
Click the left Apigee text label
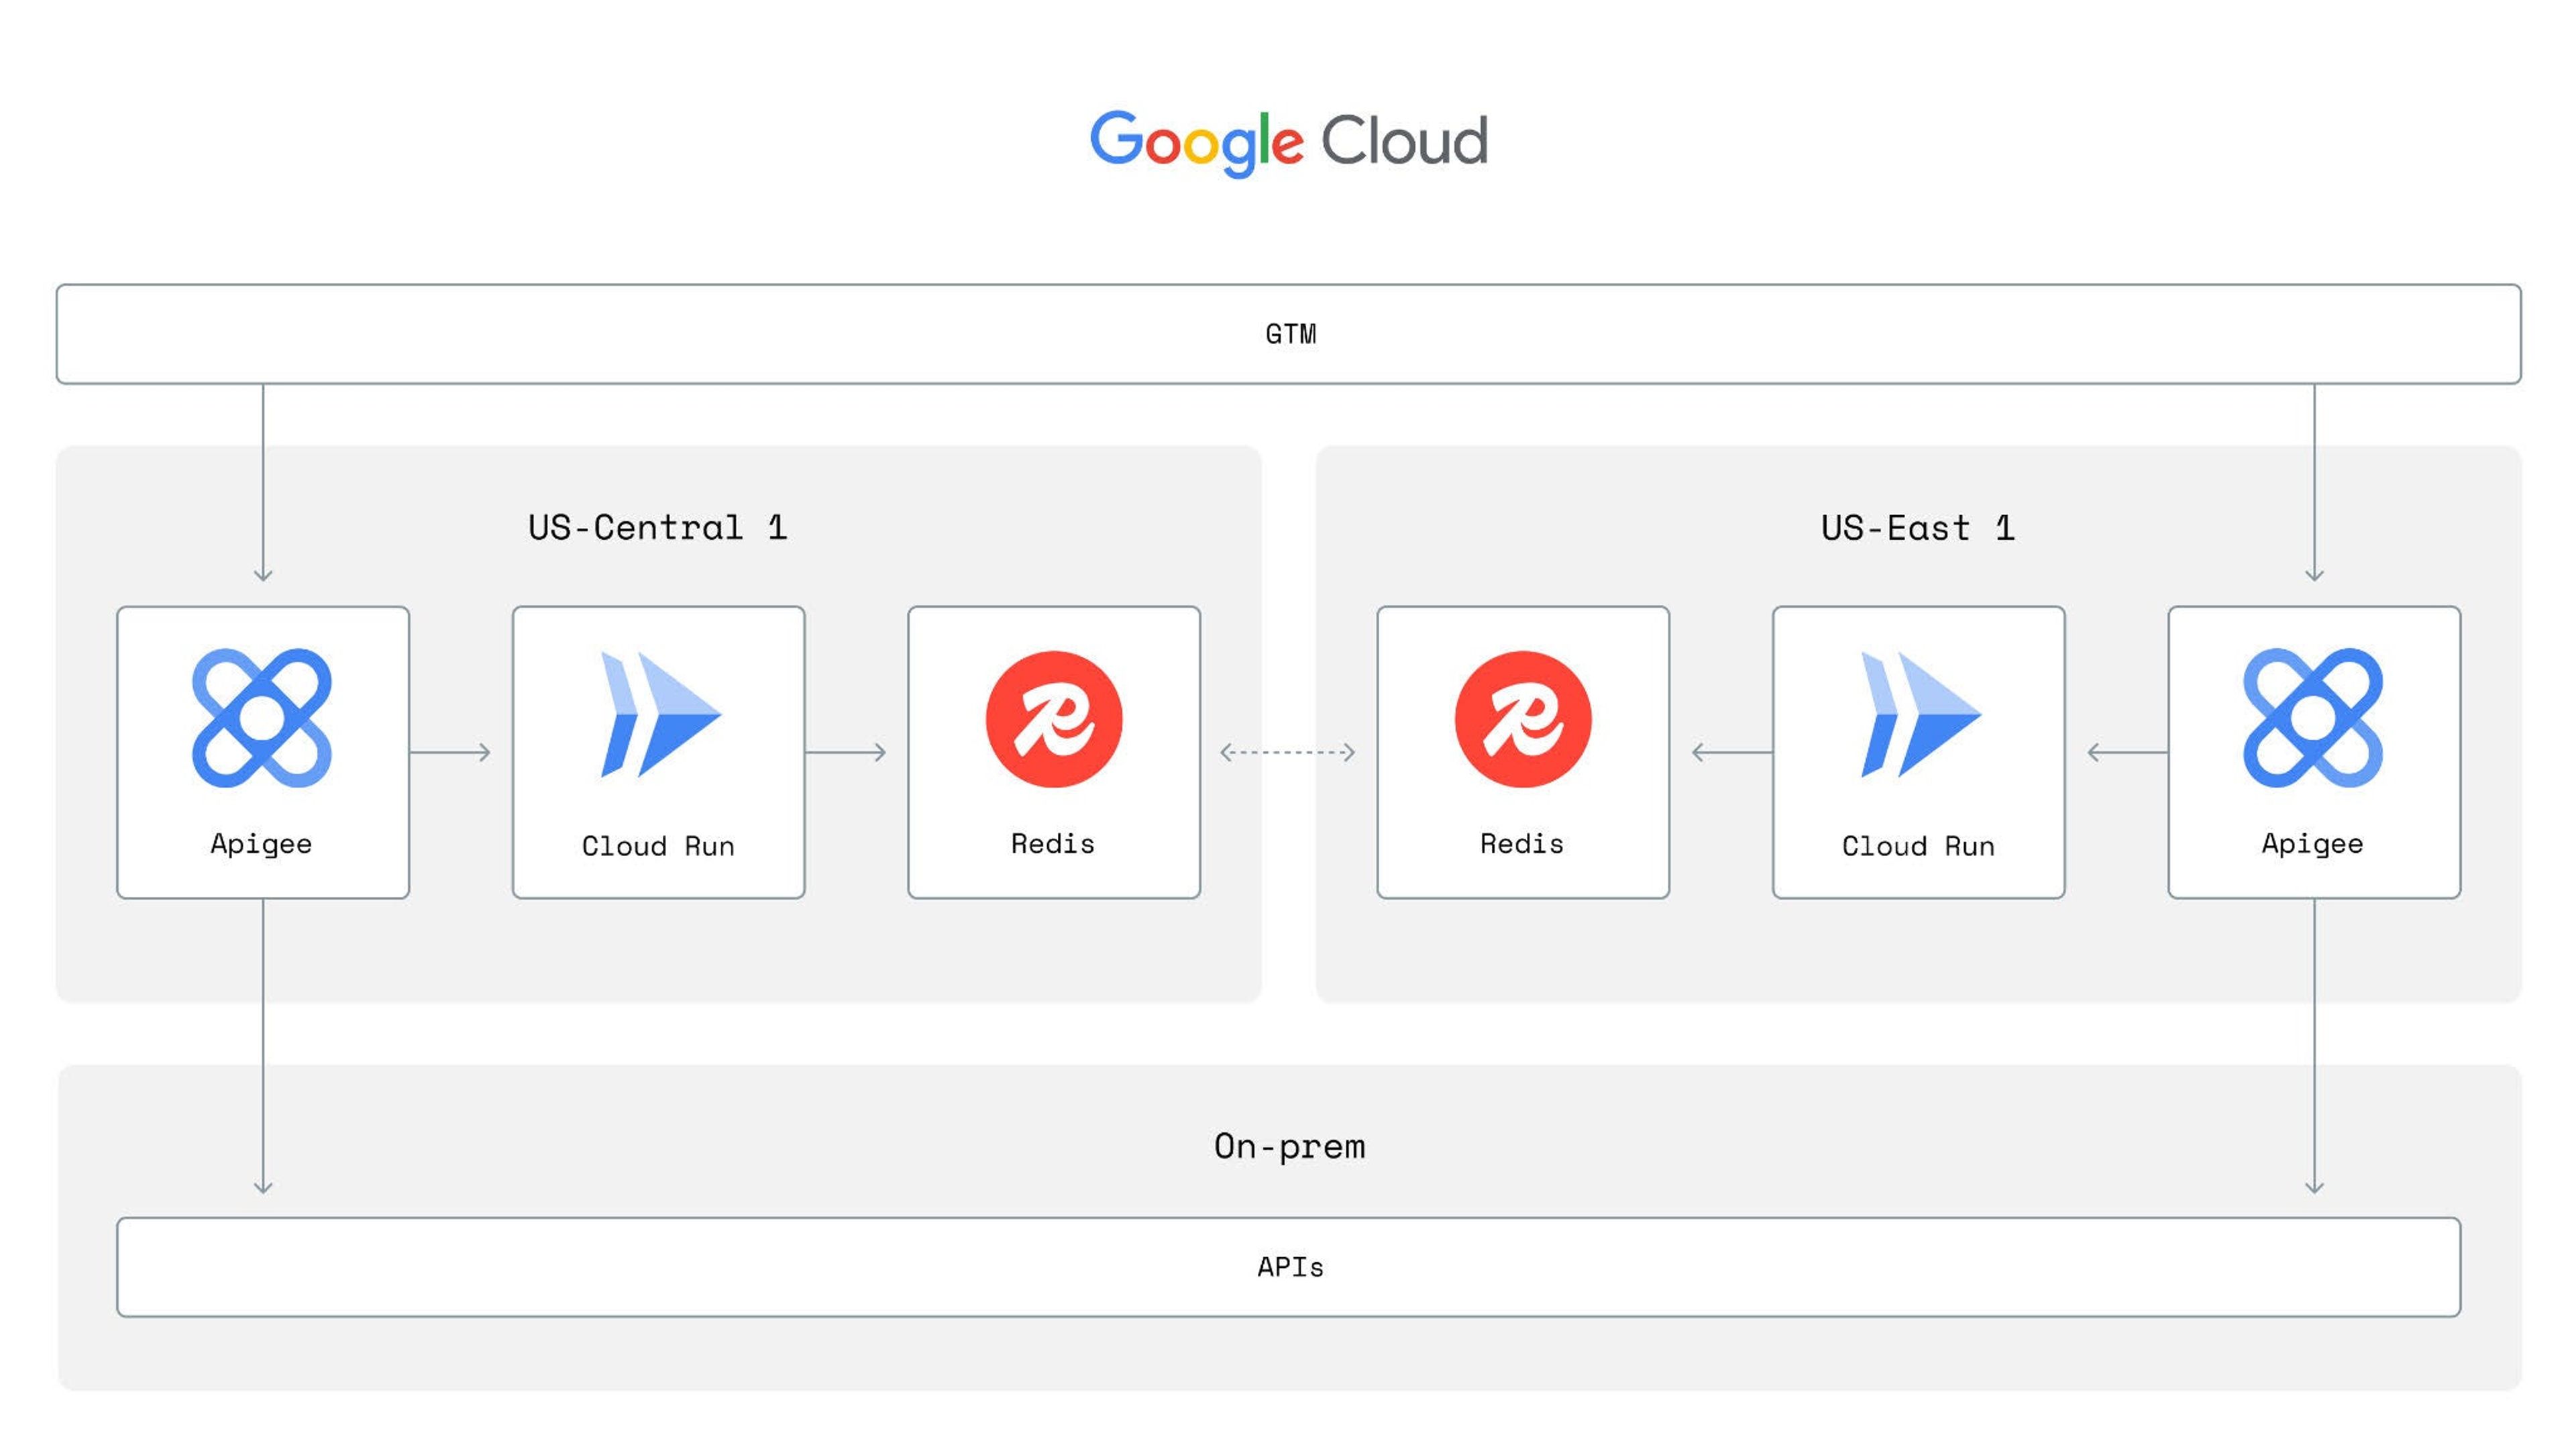pyautogui.click(x=261, y=844)
